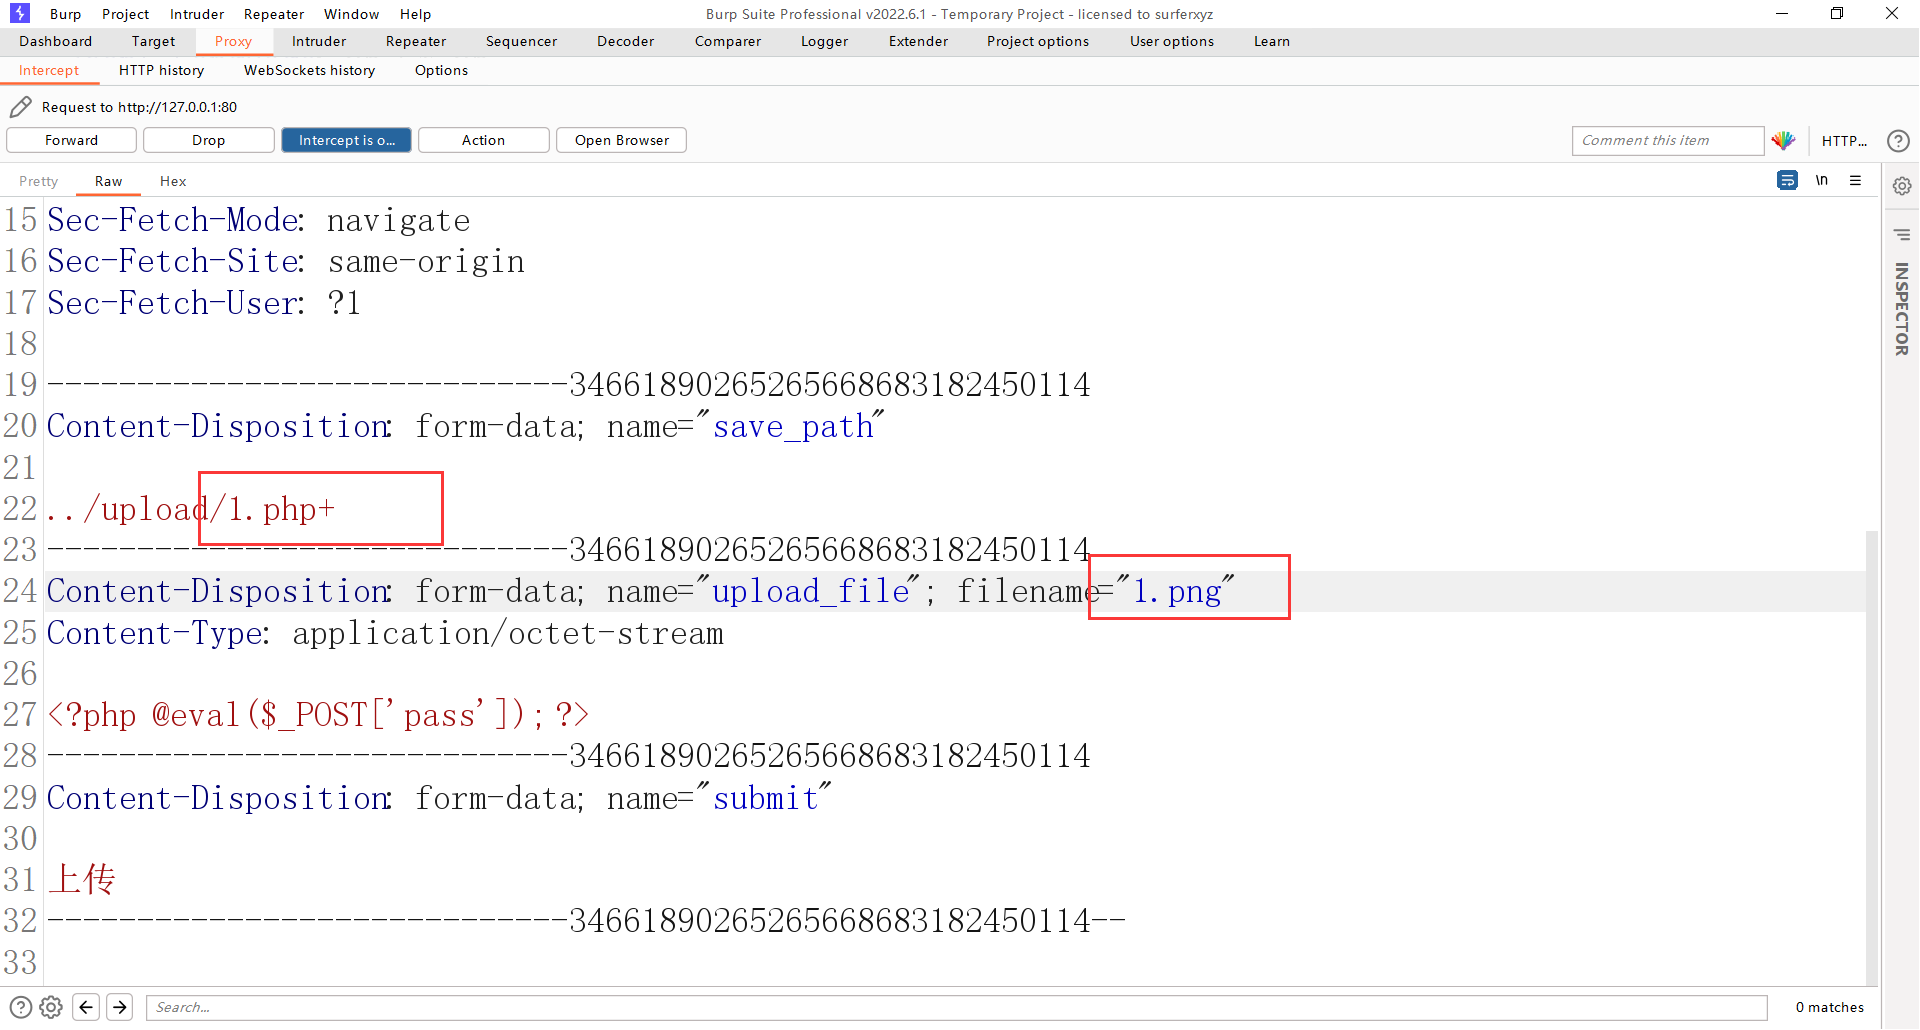1920x1030 pixels.
Task: Open the Proxy Options sub-tab
Action: 441,70
